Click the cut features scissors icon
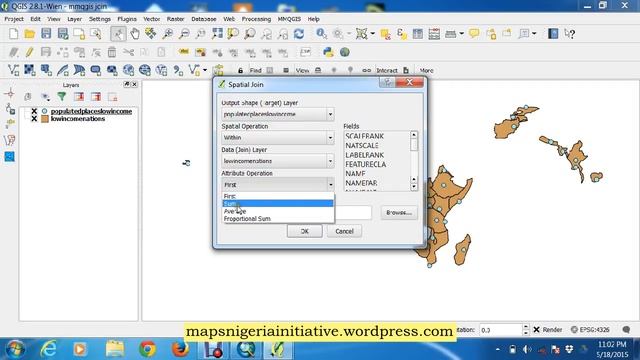This screenshot has height=360, width=640. (128, 52)
